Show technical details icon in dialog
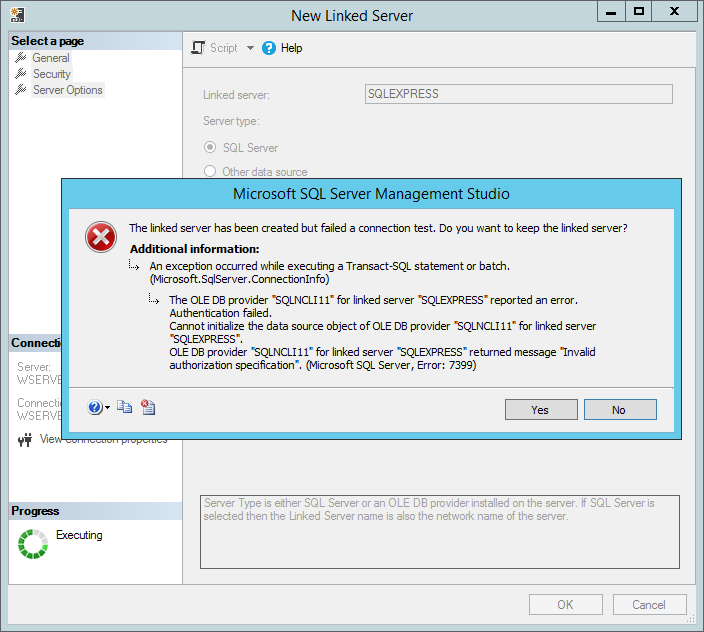The width and height of the screenshot is (704, 632). (148, 407)
